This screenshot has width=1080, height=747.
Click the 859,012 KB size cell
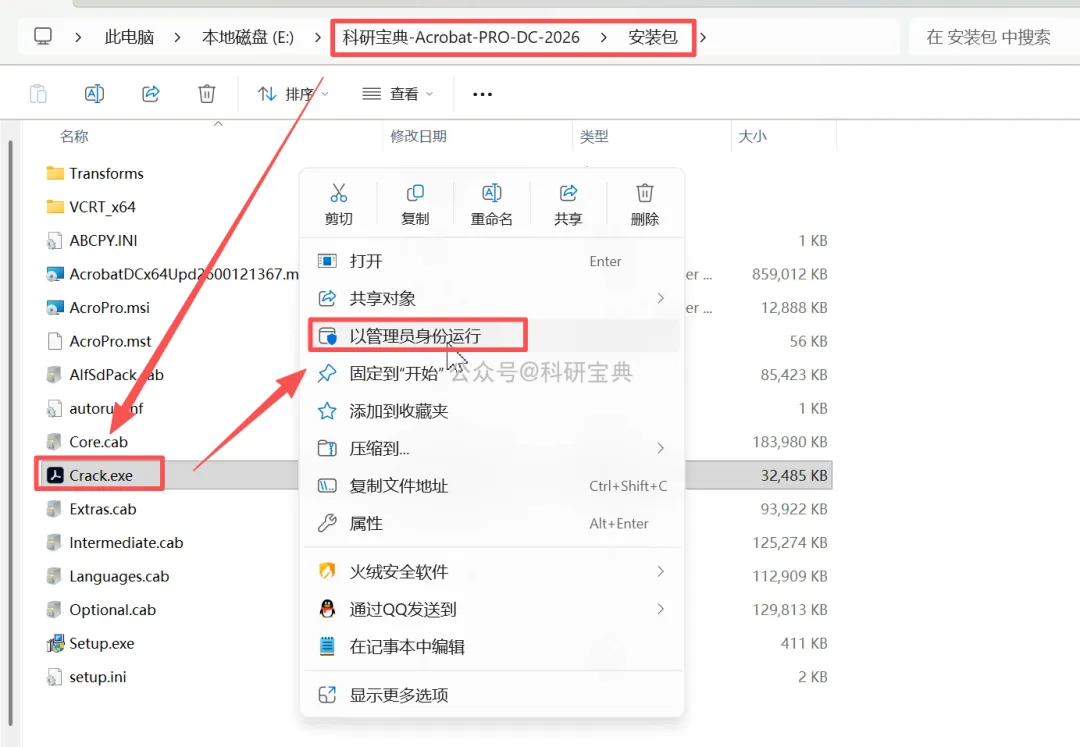coord(789,274)
